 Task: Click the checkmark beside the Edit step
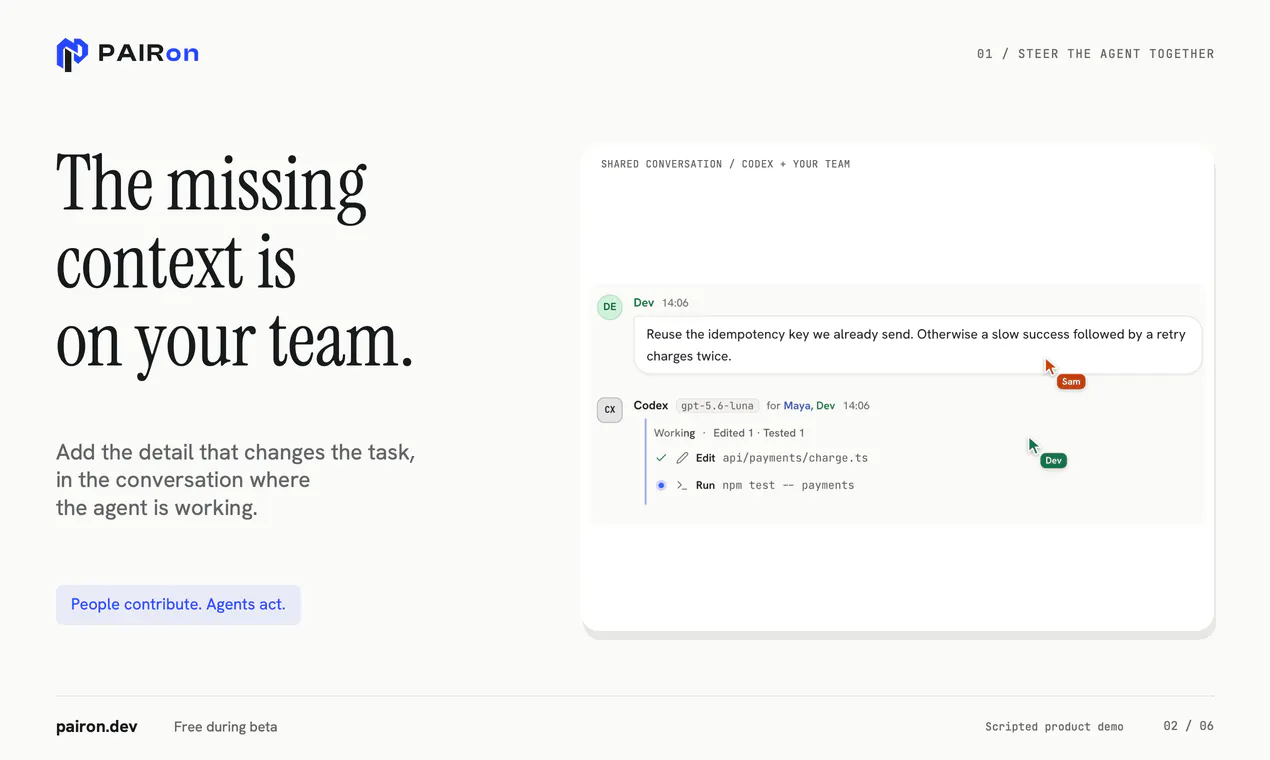pos(661,458)
